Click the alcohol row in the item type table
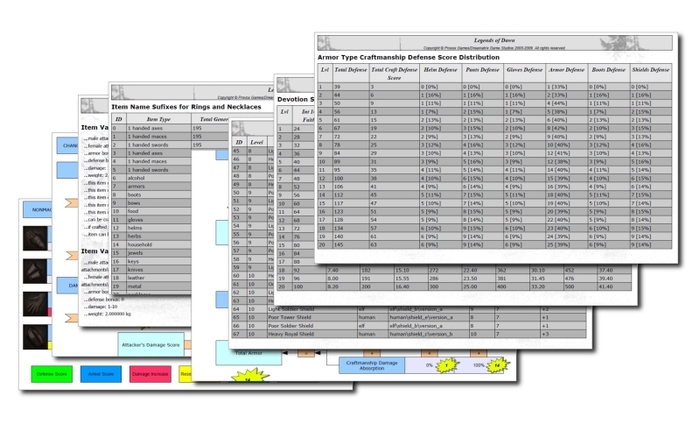 tap(152, 178)
